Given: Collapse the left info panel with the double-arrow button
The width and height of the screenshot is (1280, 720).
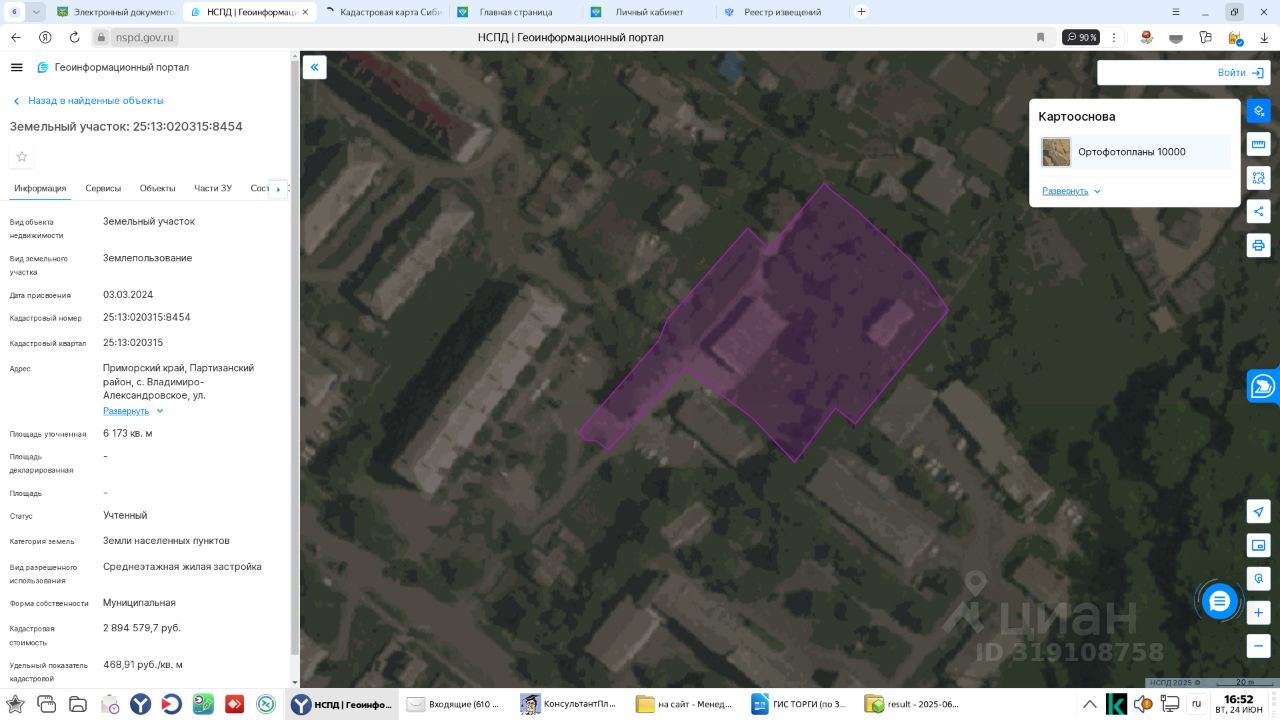Looking at the screenshot, I should (314, 67).
